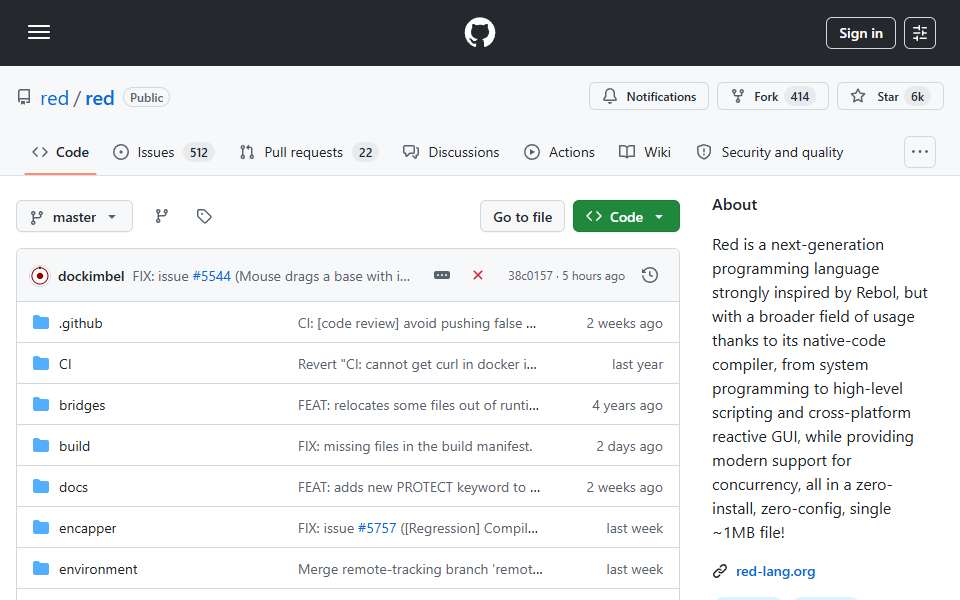The image size is (960, 600).
Task: Click the Fork count 414
Action: pos(800,97)
